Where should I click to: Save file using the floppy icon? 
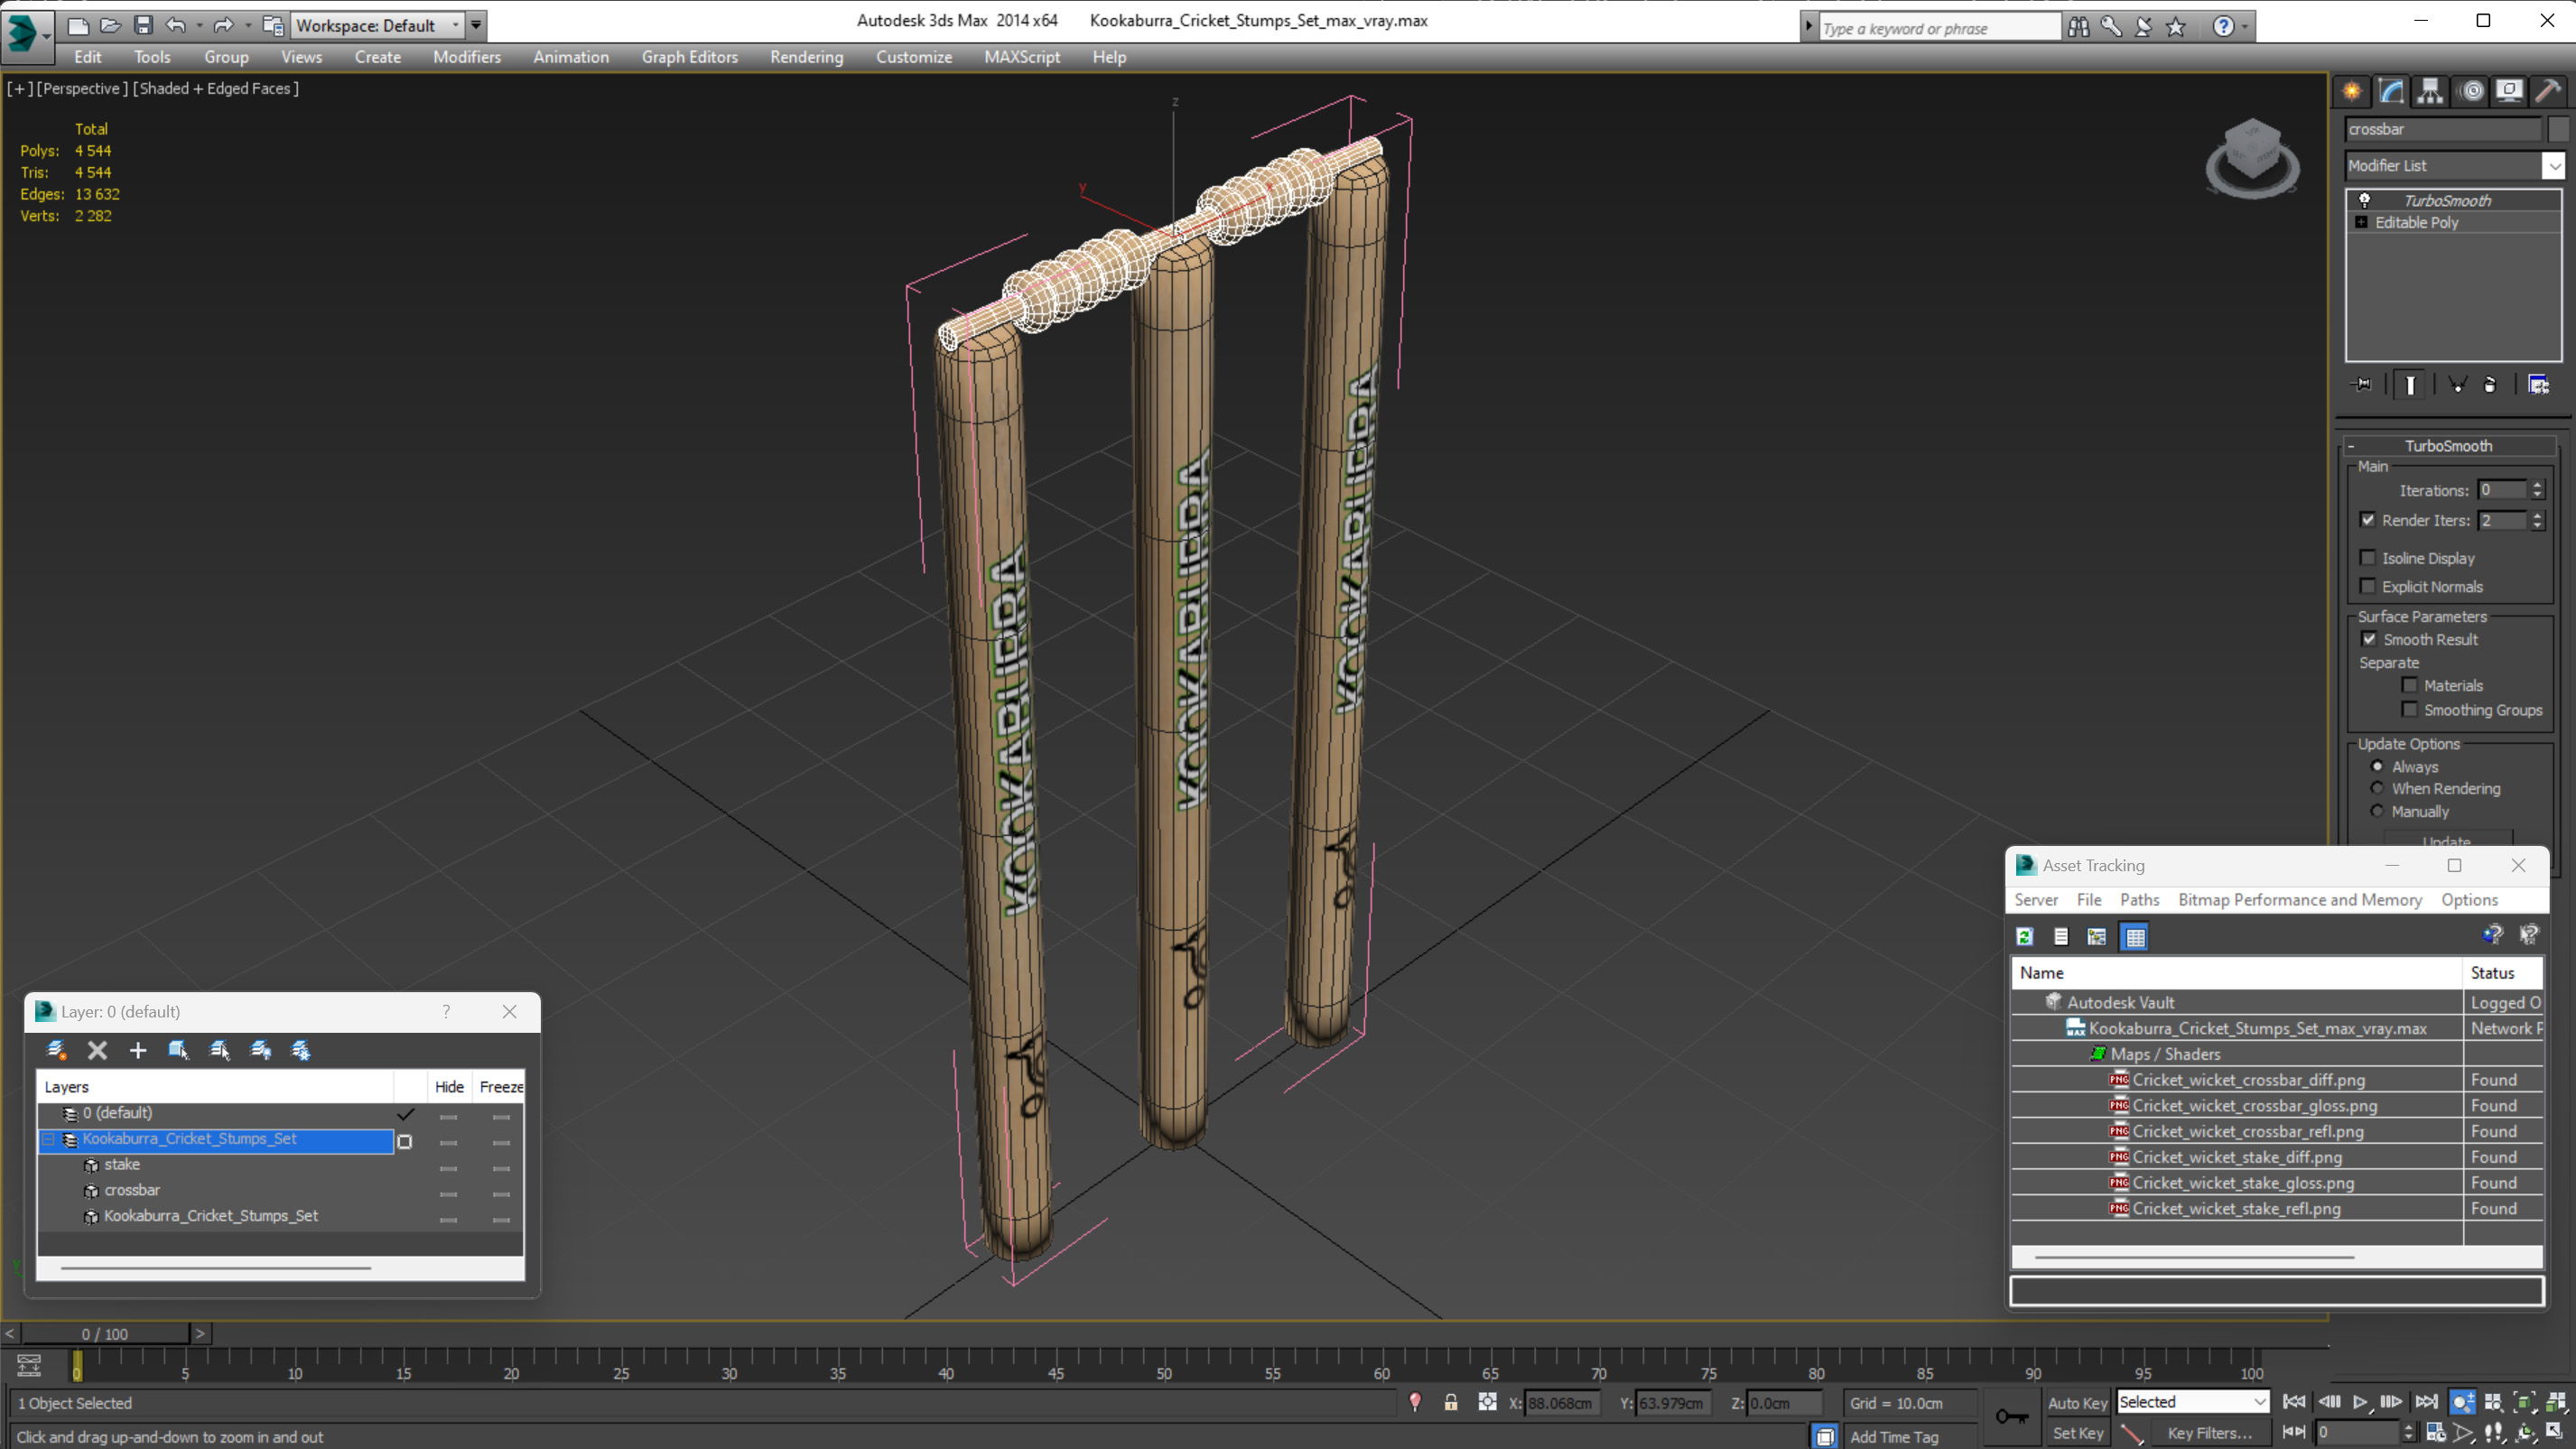tap(143, 25)
